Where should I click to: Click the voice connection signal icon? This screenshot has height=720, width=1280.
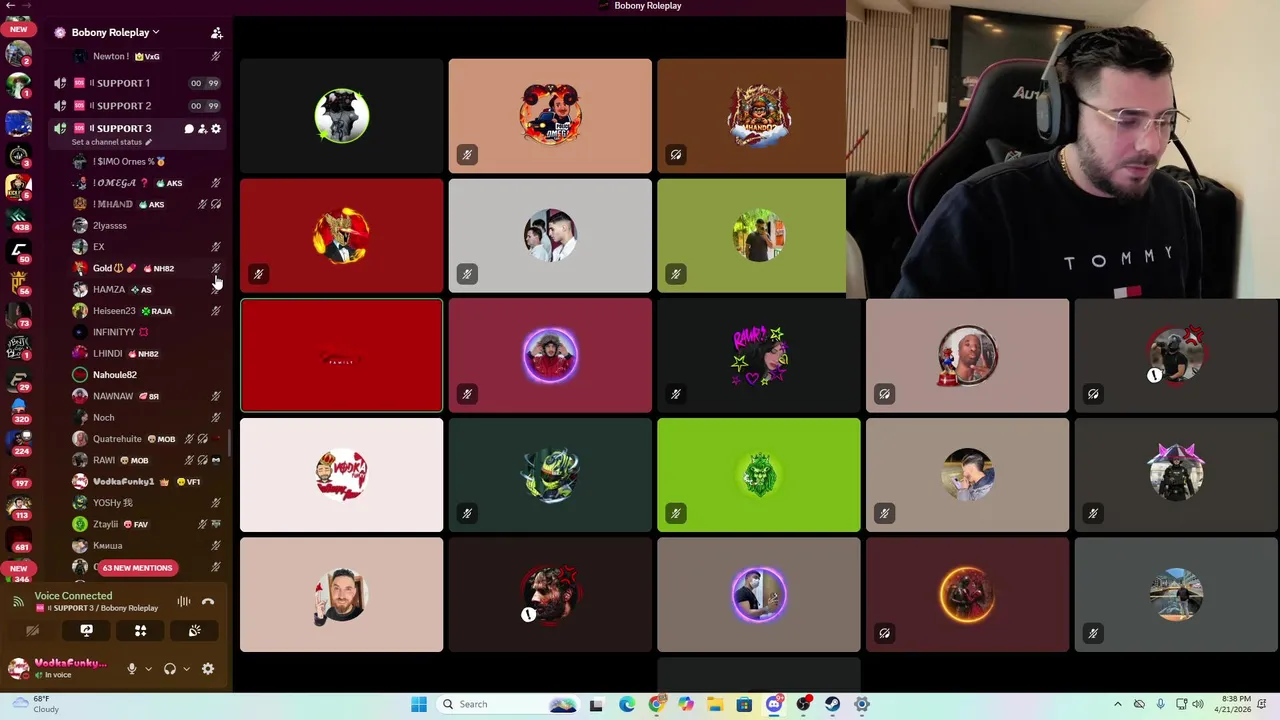pos(18,601)
